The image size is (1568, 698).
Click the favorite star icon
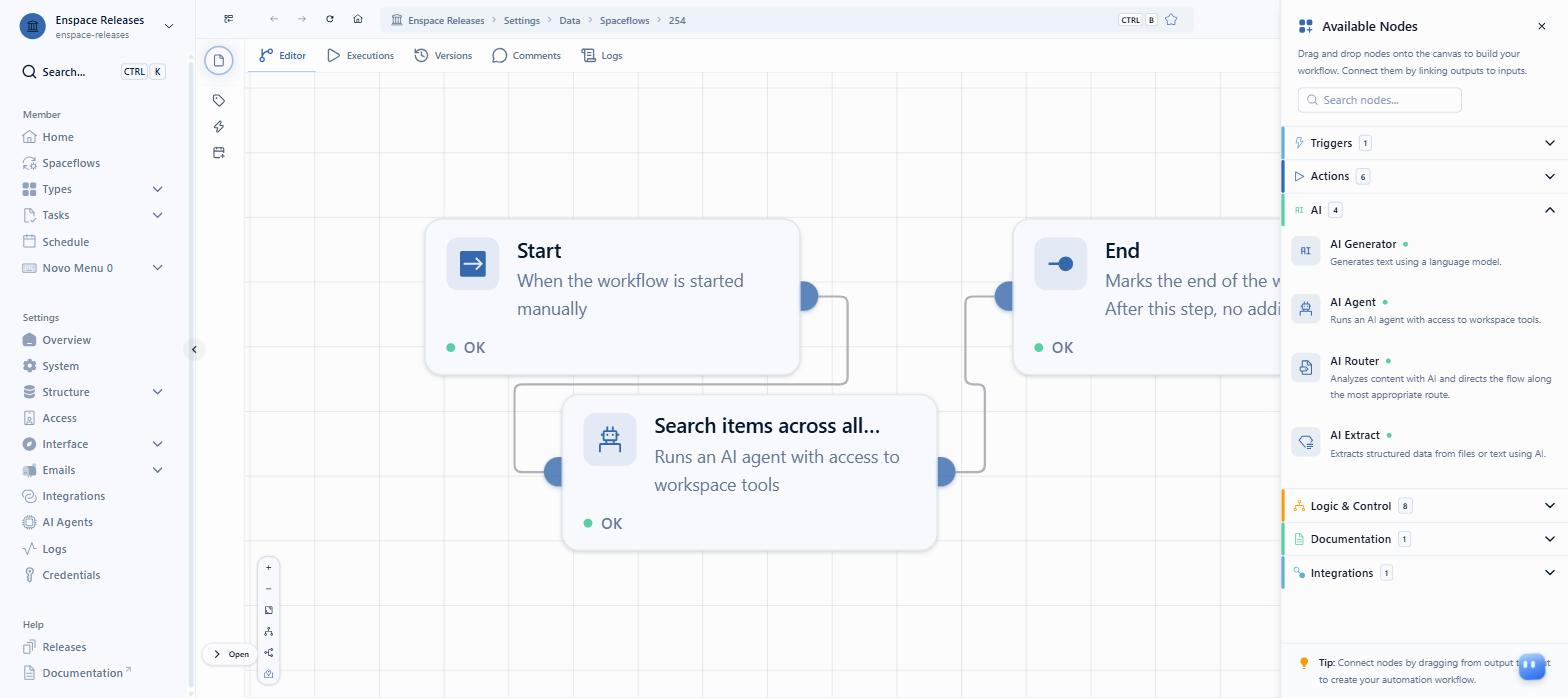[x=1171, y=20]
